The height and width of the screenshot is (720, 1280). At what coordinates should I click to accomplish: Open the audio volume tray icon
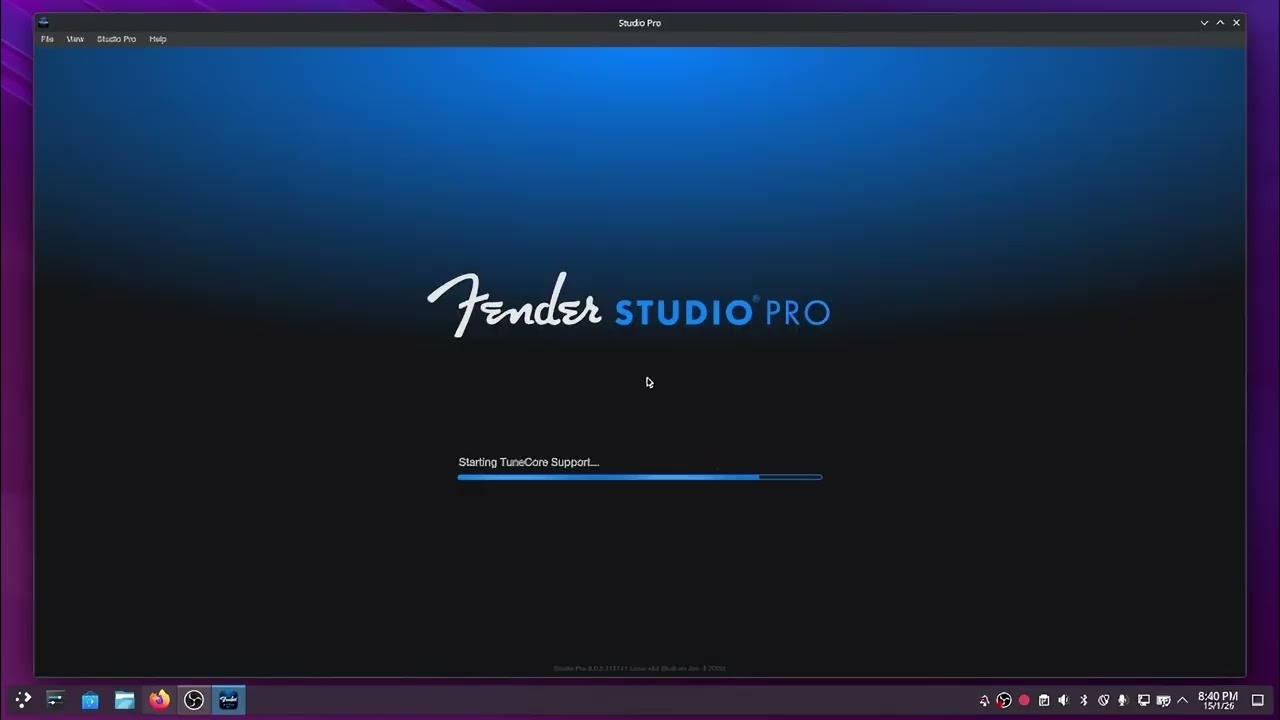tap(1063, 700)
